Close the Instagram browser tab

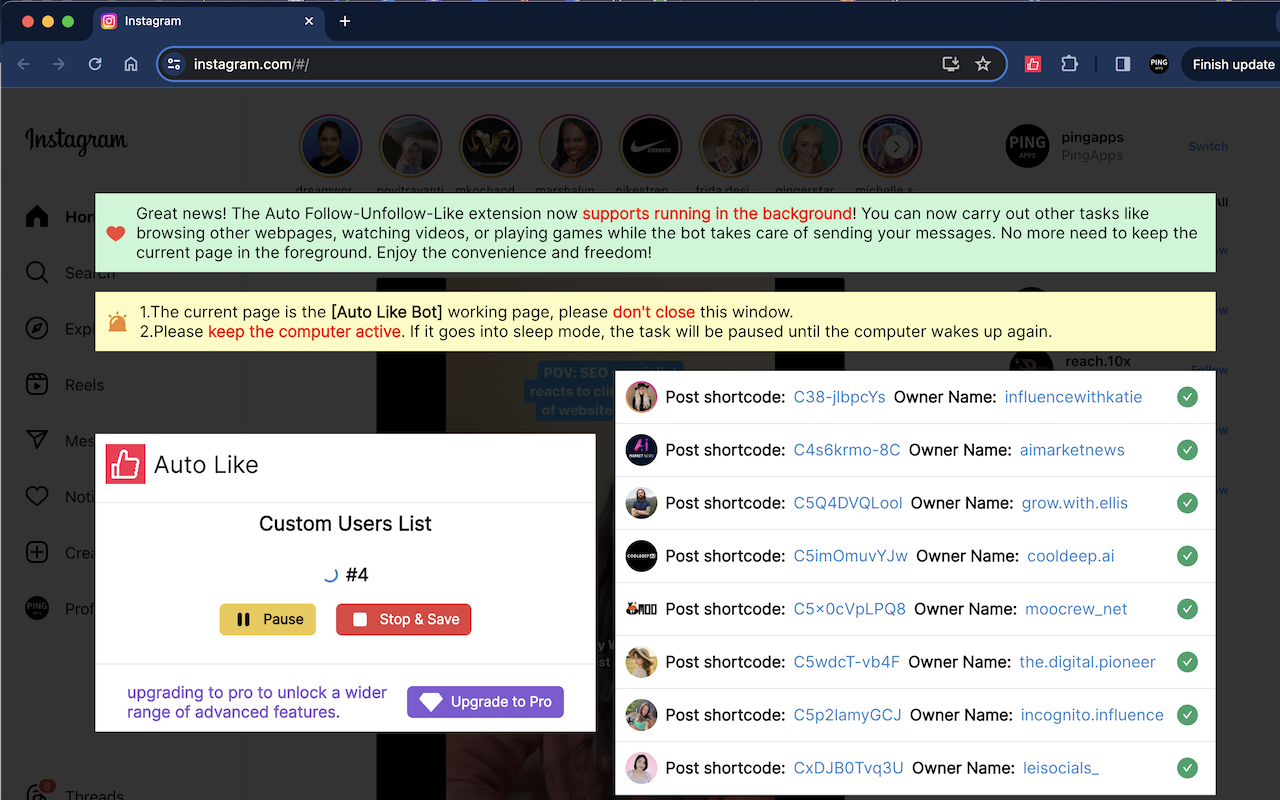click(x=309, y=21)
